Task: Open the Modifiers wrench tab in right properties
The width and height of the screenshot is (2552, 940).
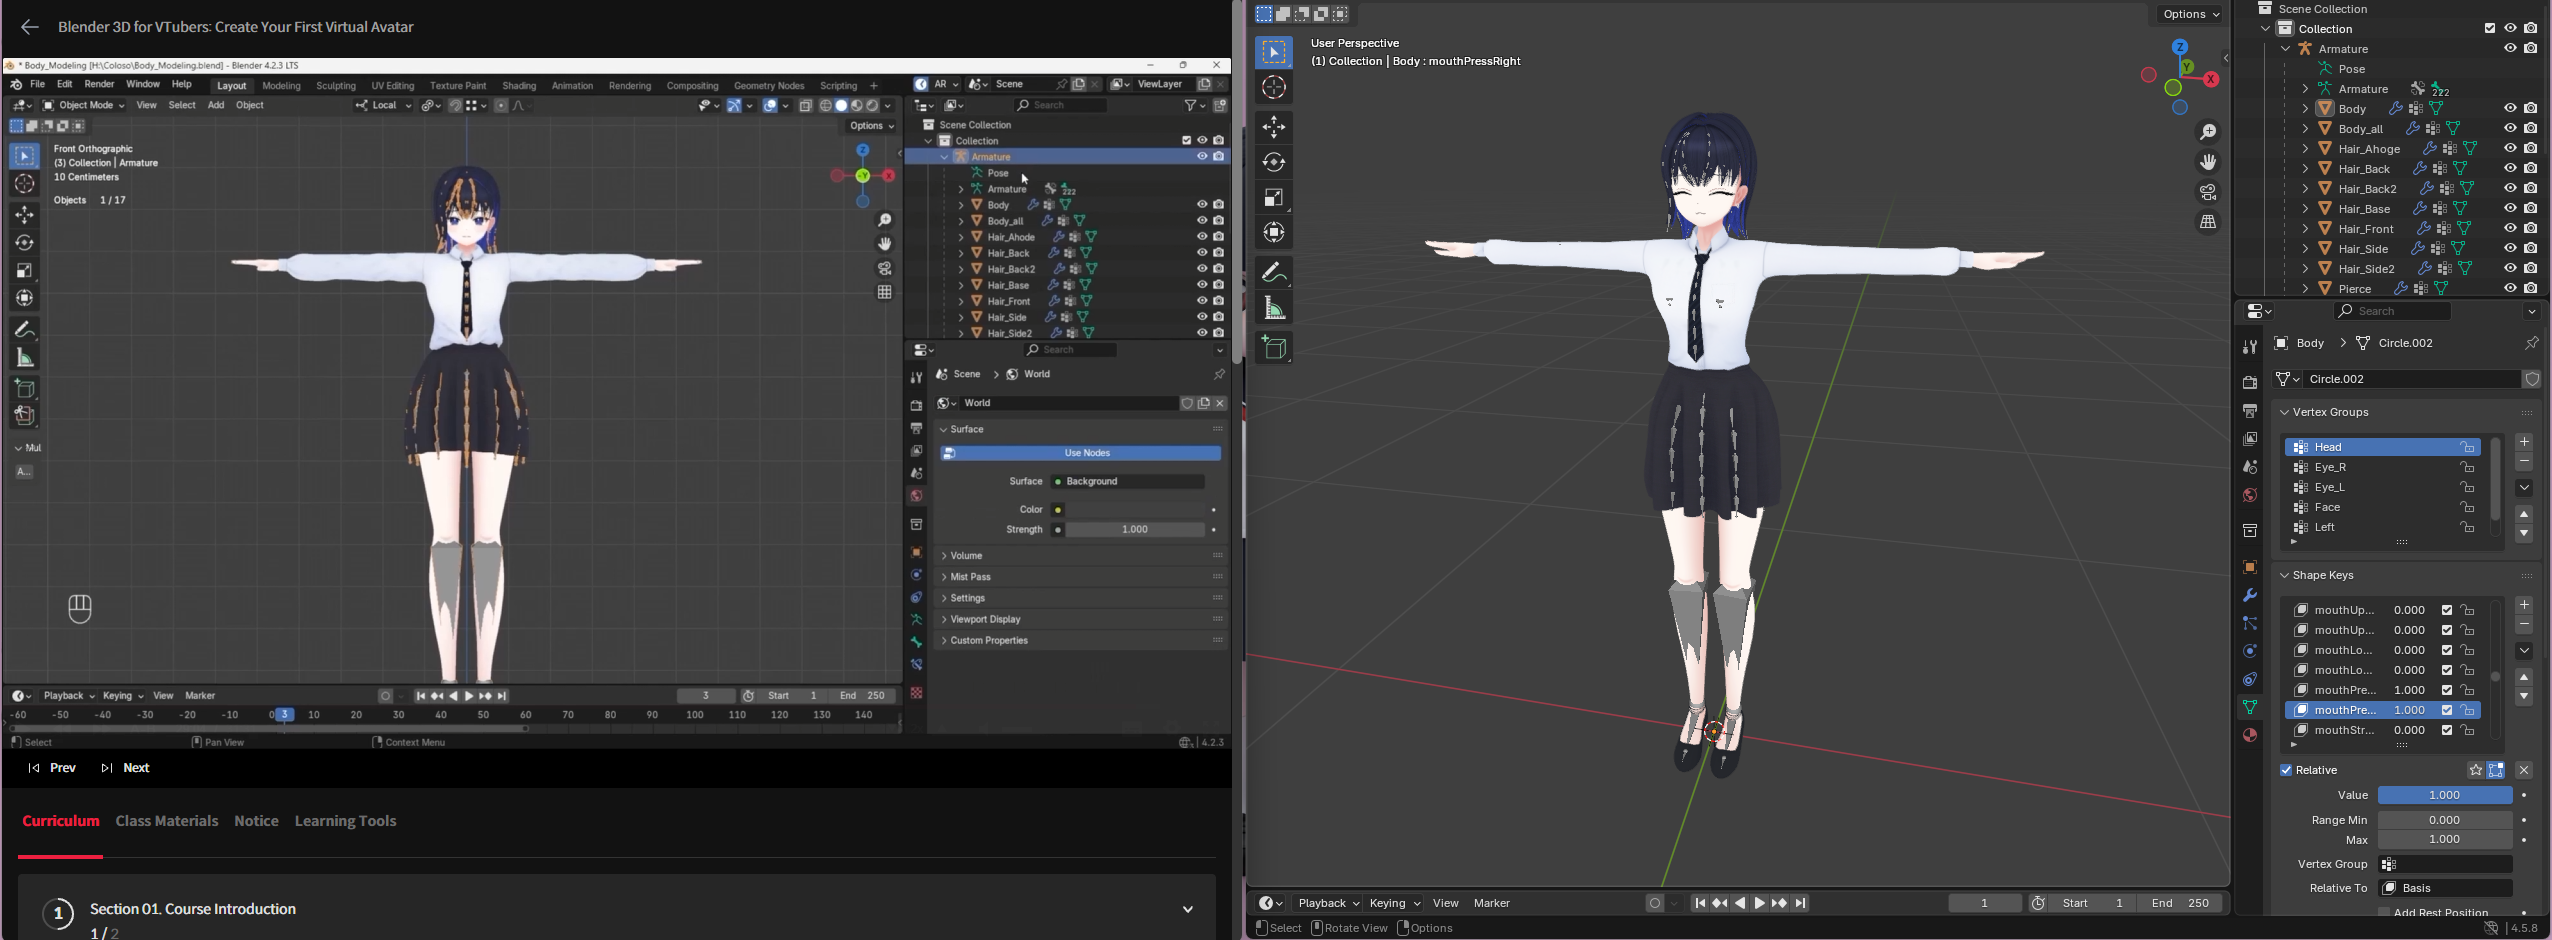Action: [2250, 595]
